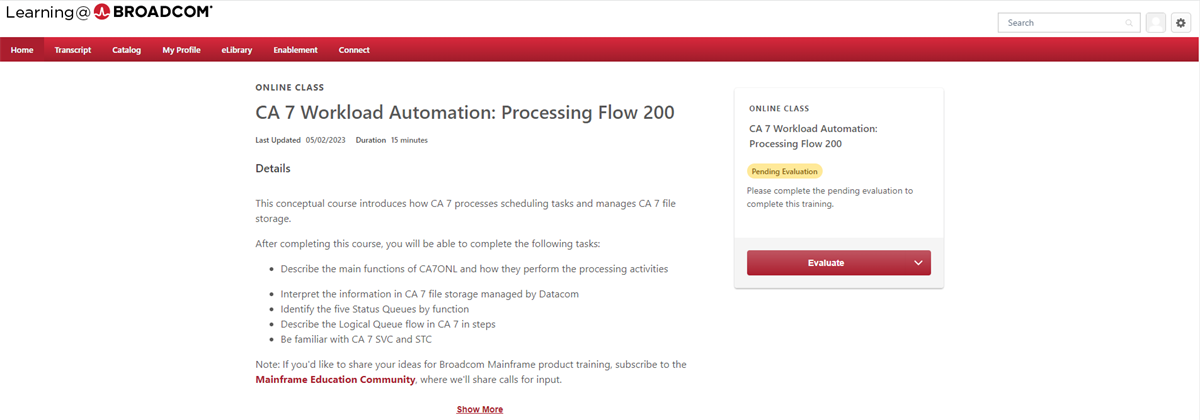Click the course title in the side card

(x=813, y=136)
